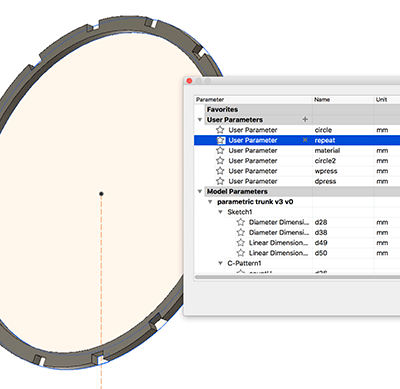Viewport: 400px width, 389px height.
Task: Collapse the Sketch1 tree node
Action: [x=220, y=212]
